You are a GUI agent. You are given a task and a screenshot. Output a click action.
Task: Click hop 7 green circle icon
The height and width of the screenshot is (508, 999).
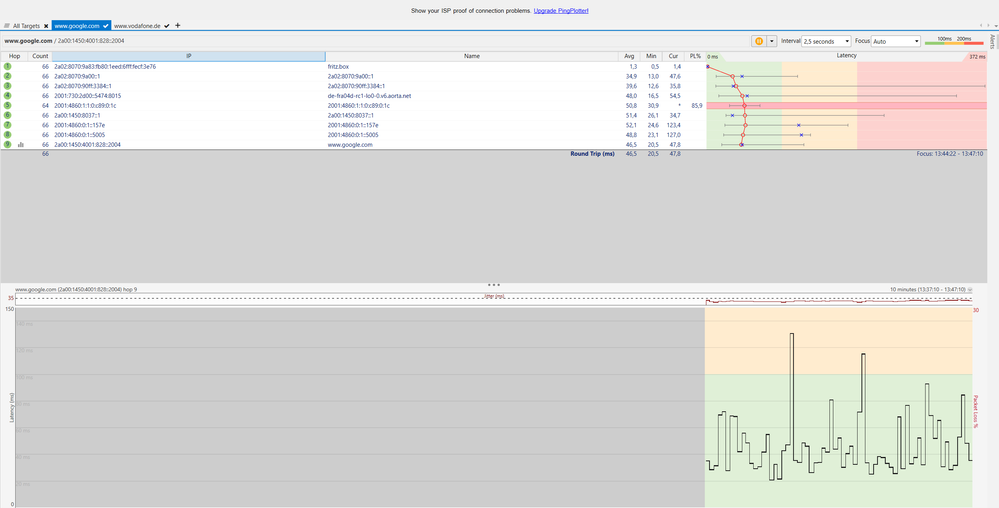(x=8, y=125)
